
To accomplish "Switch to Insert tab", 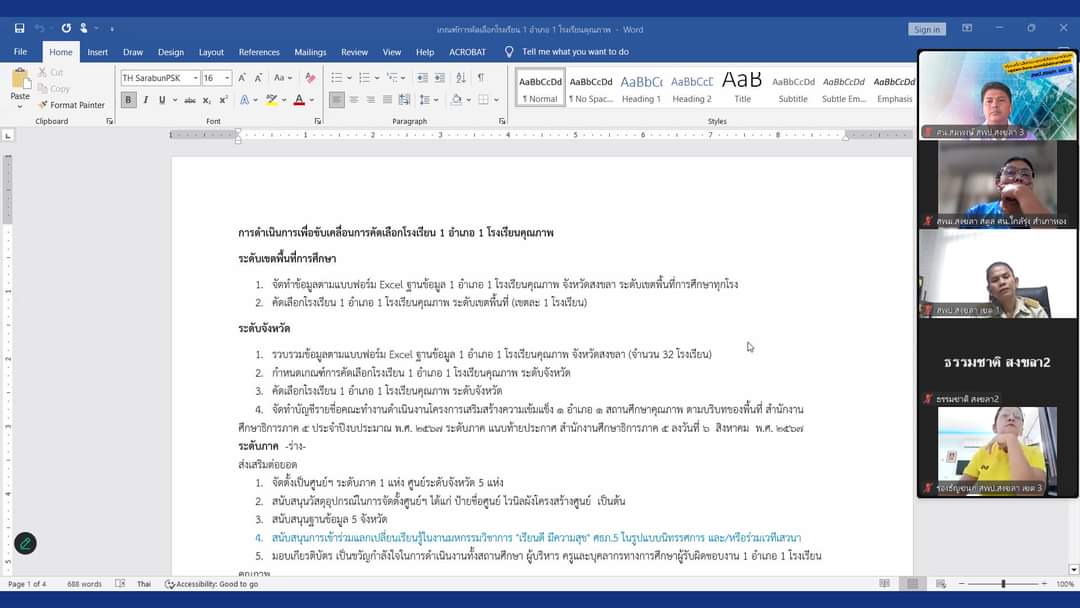I will [97, 52].
